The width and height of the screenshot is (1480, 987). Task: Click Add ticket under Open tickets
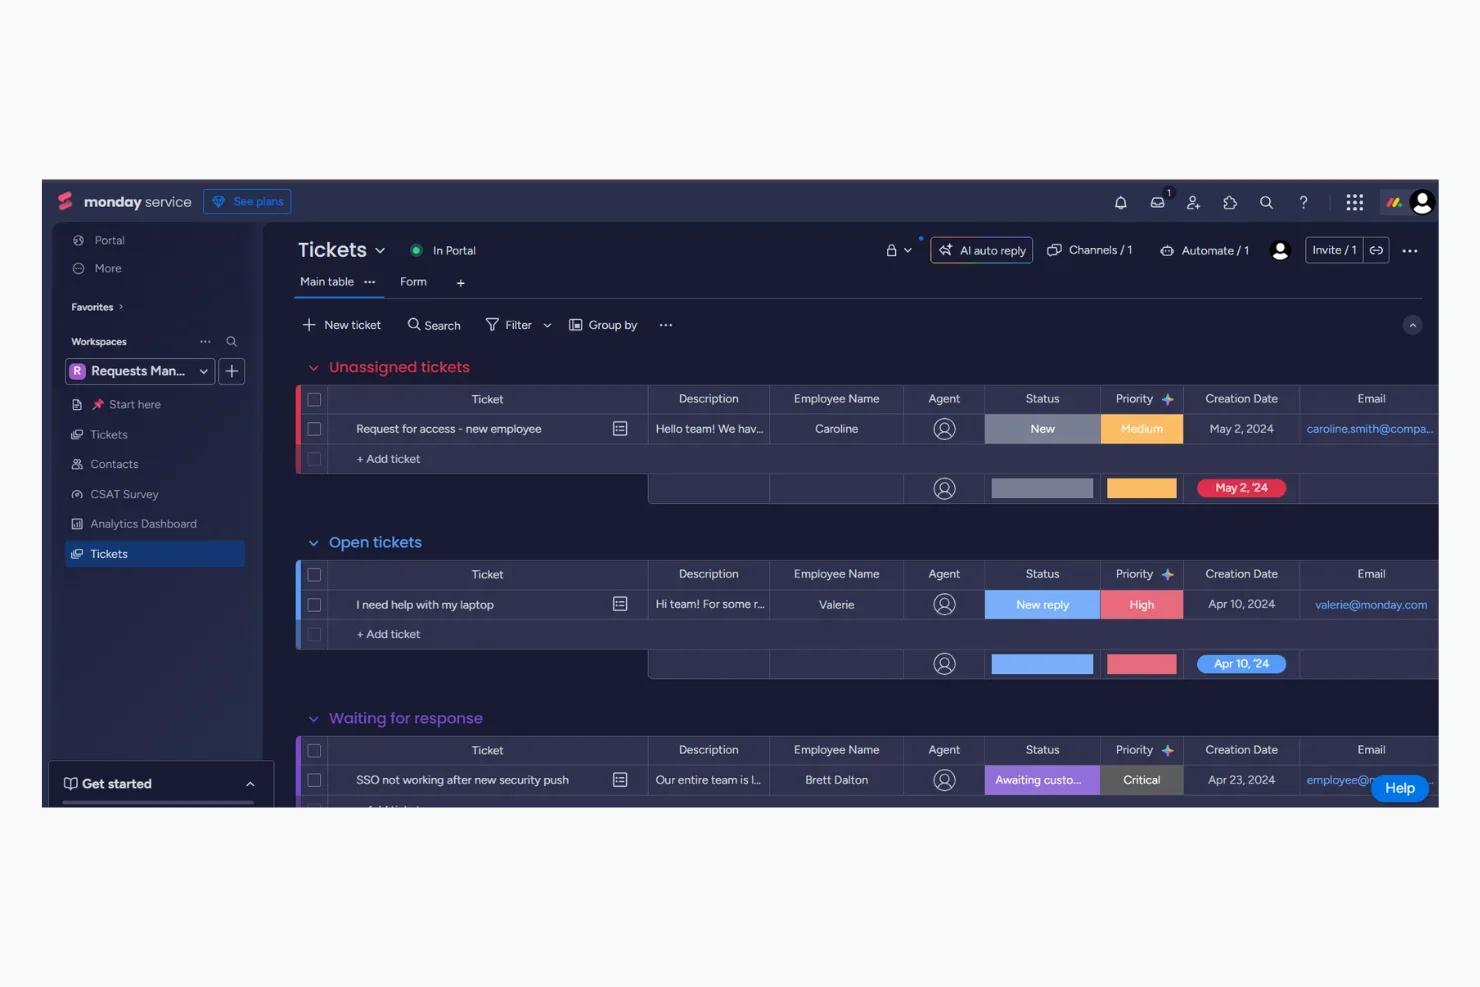pos(388,633)
